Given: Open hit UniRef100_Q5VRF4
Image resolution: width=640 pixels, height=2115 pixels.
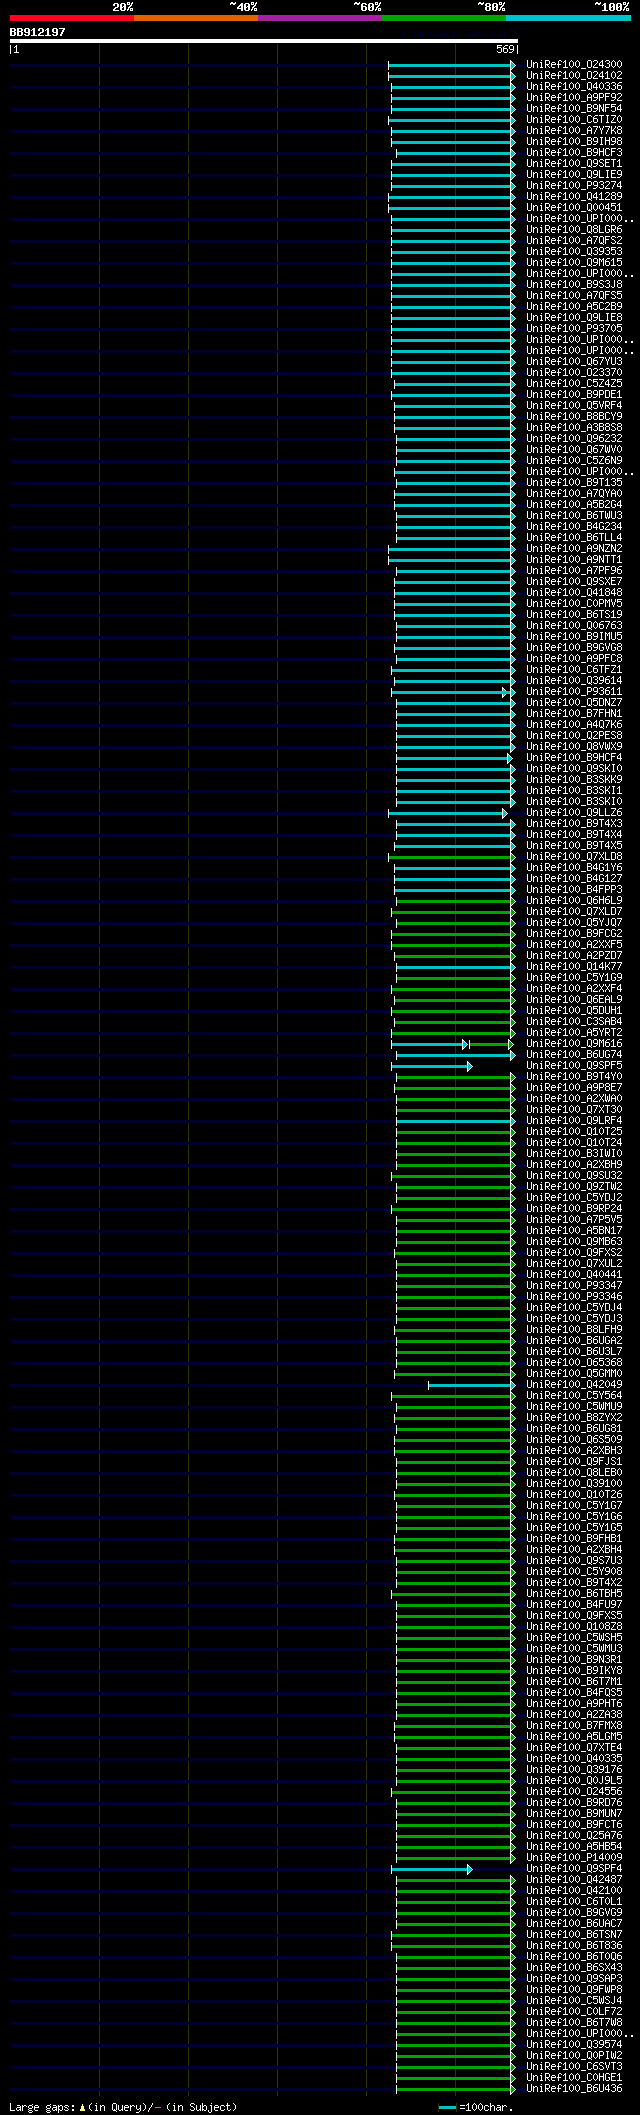Looking at the screenshot, I should tap(574, 406).
